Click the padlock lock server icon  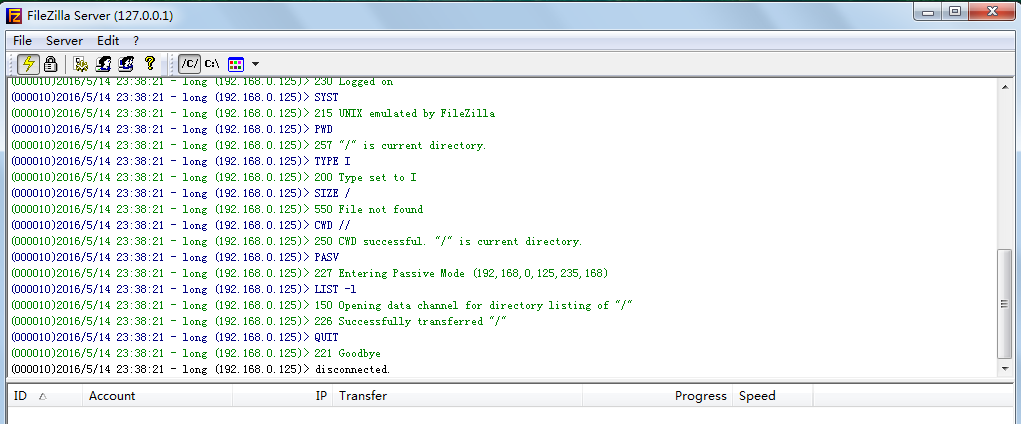point(50,64)
